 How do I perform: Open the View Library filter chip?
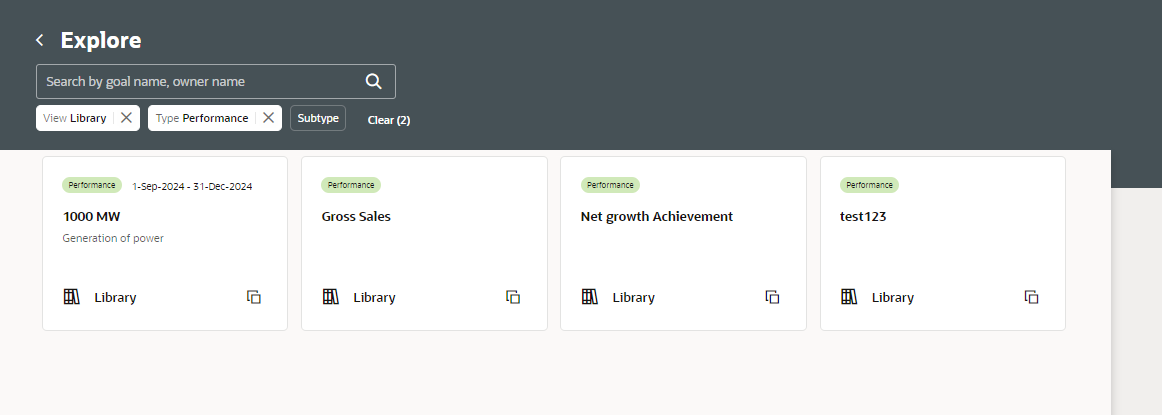(x=75, y=118)
